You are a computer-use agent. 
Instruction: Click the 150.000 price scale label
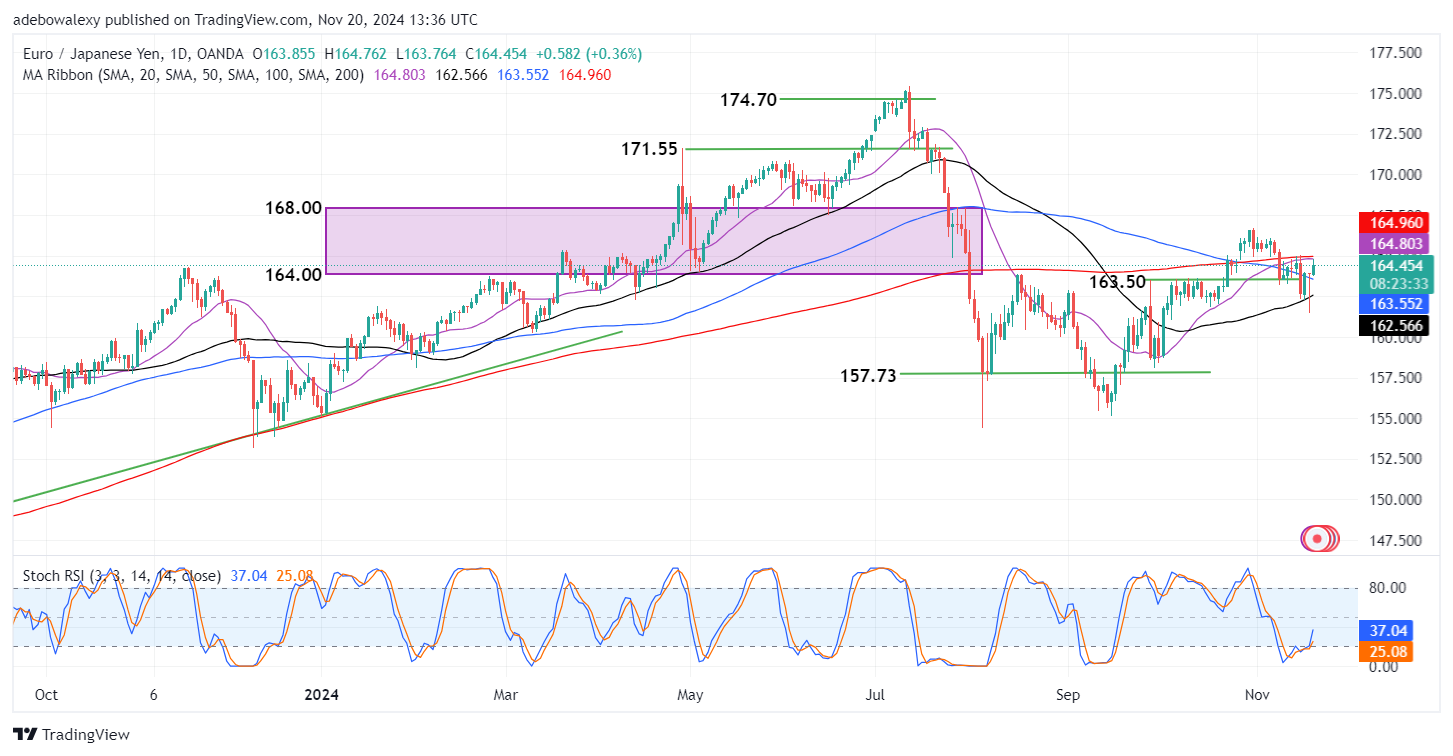click(x=1394, y=499)
